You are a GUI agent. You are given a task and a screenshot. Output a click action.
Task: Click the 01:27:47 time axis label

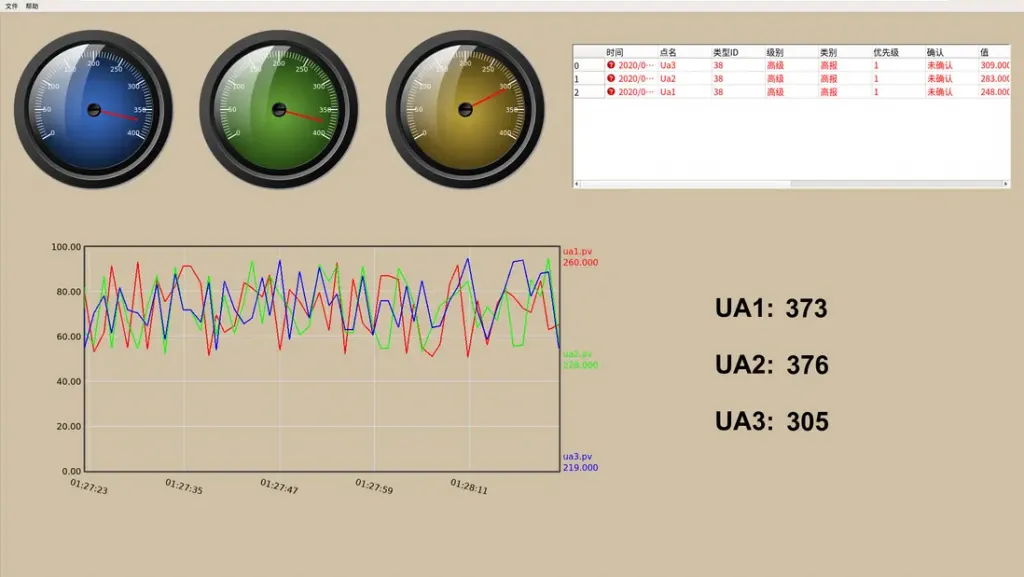pyautogui.click(x=279, y=486)
